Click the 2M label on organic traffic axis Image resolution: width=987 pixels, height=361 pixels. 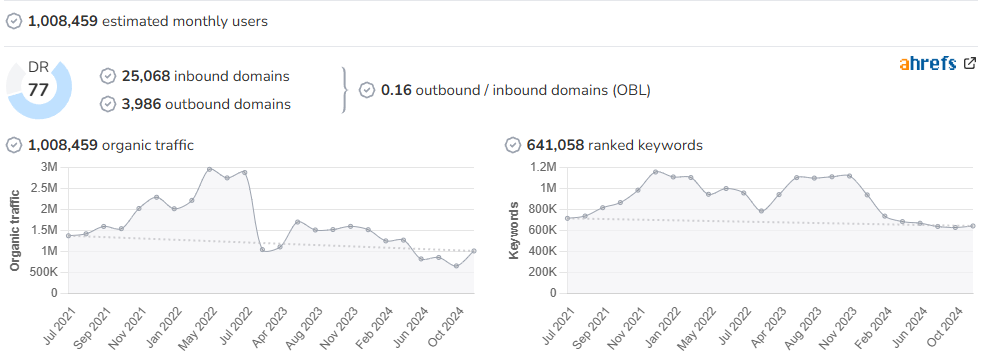point(48,209)
